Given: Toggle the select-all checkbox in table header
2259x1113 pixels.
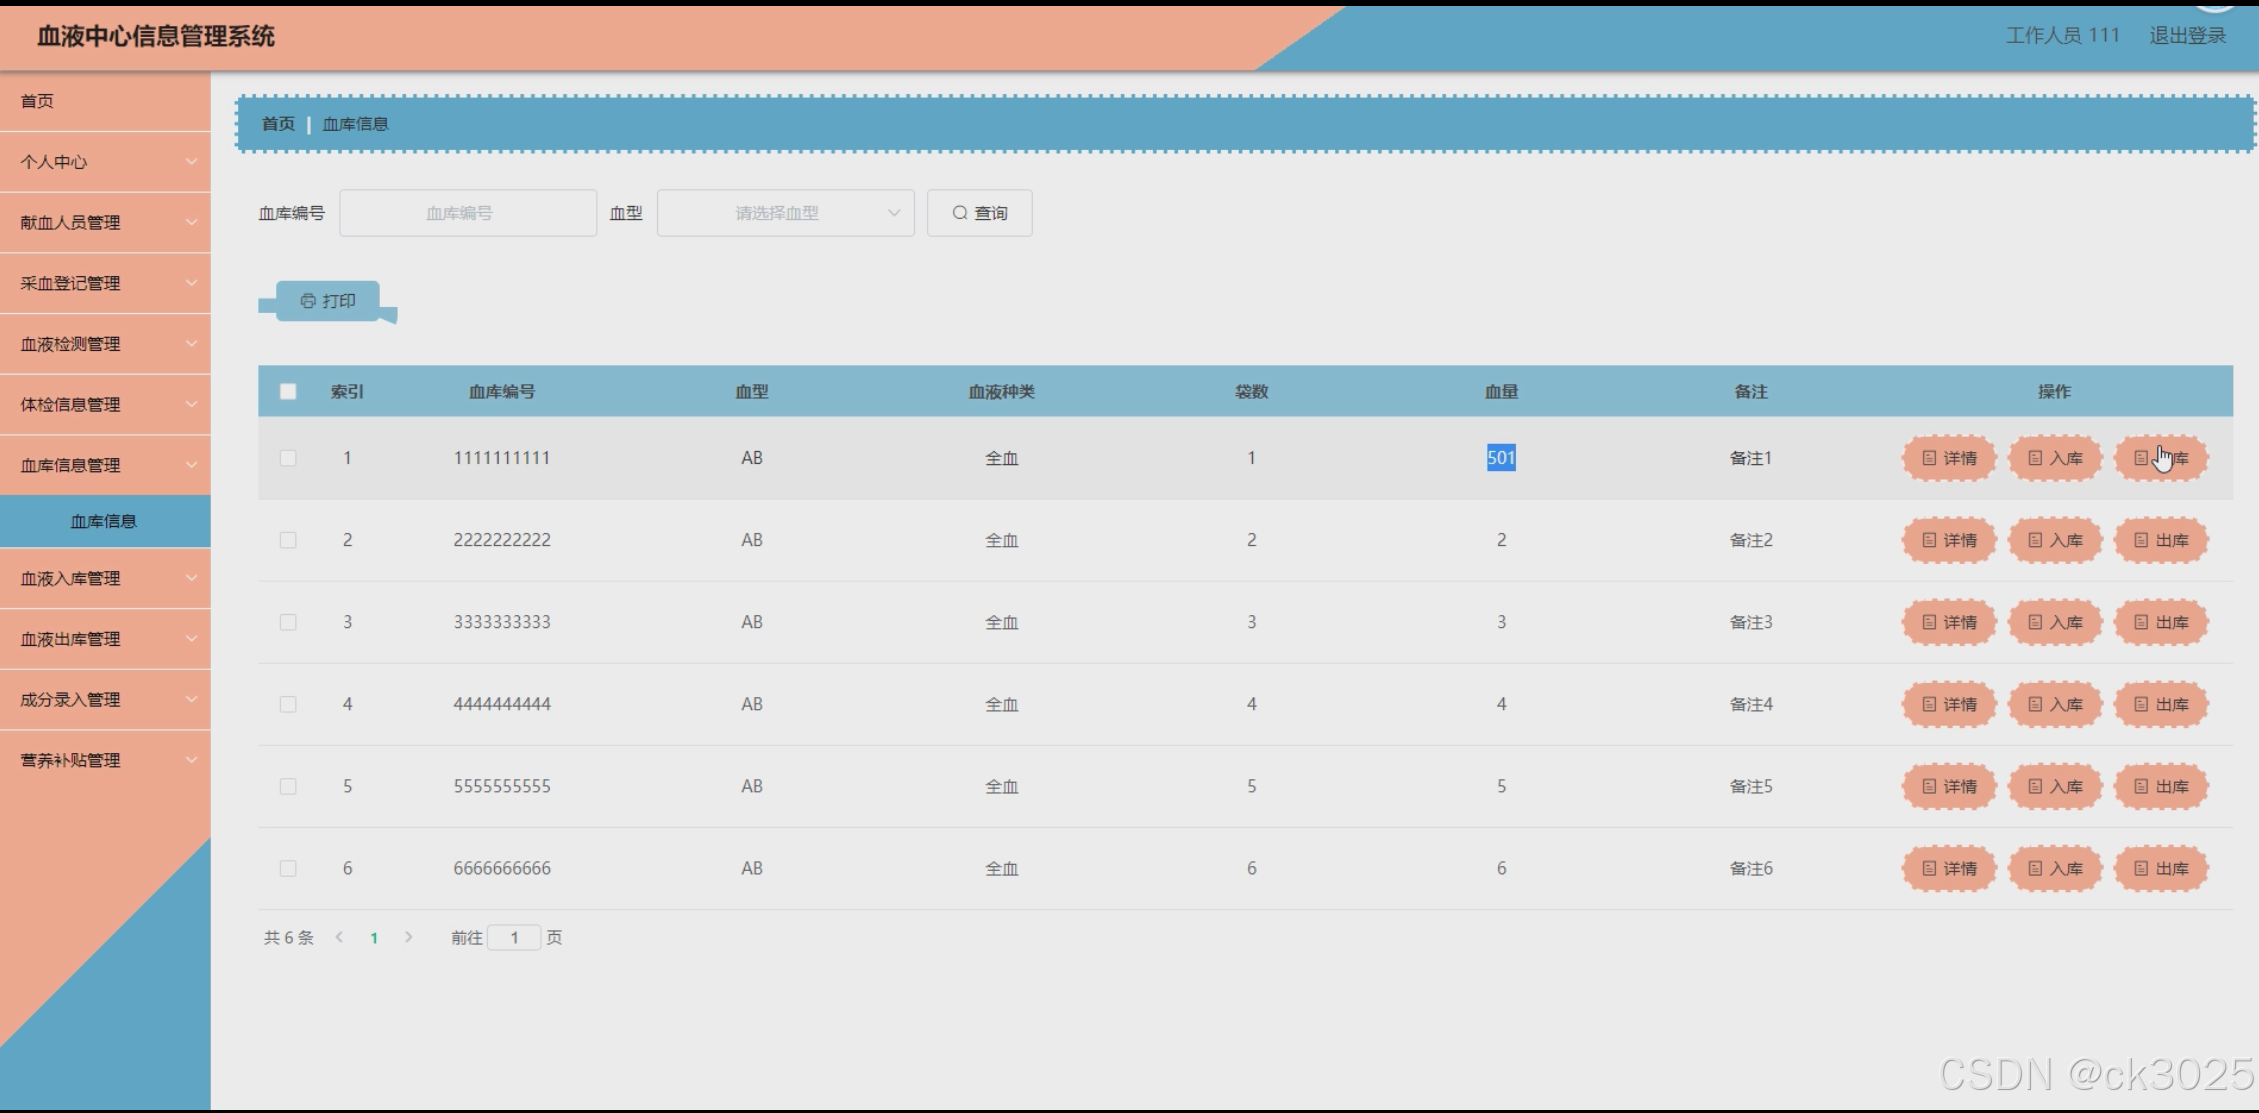Looking at the screenshot, I should [x=288, y=391].
